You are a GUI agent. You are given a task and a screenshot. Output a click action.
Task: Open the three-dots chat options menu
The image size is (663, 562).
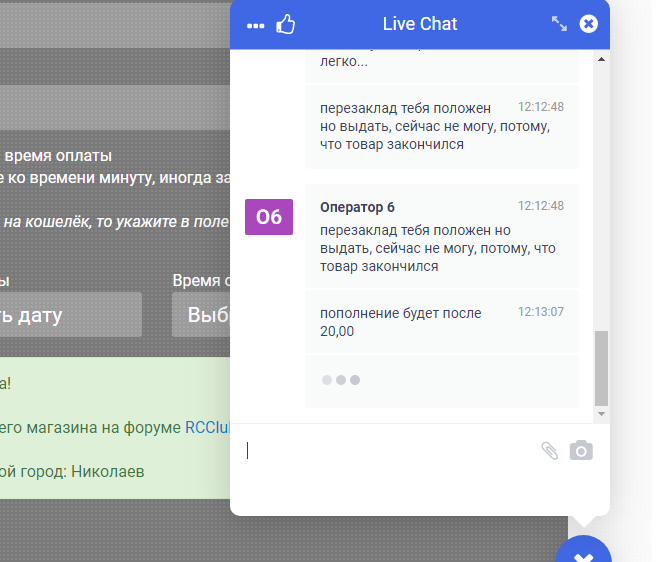click(x=255, y=26)
